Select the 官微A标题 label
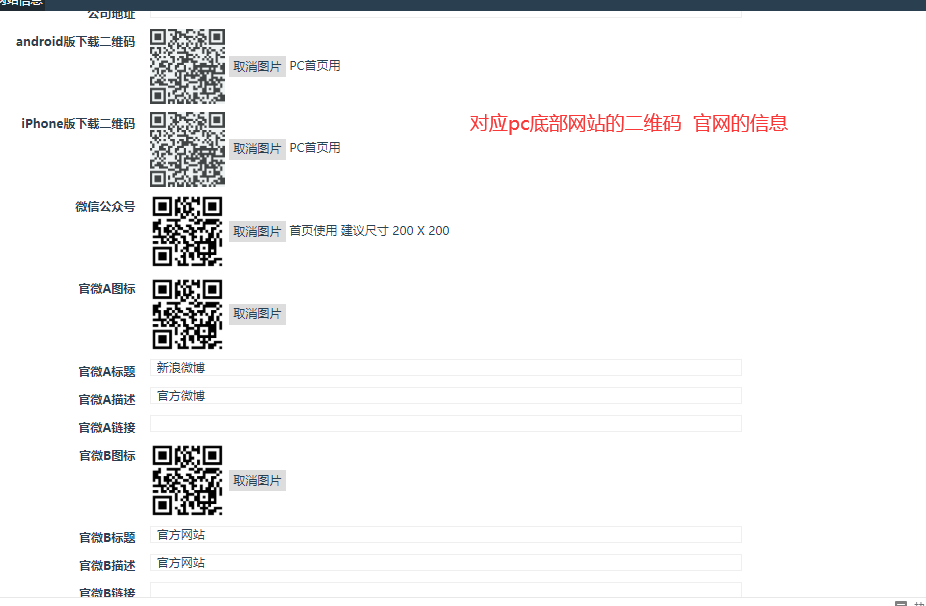The height and width of the screenshot is (606, 926). pos(107,372)
